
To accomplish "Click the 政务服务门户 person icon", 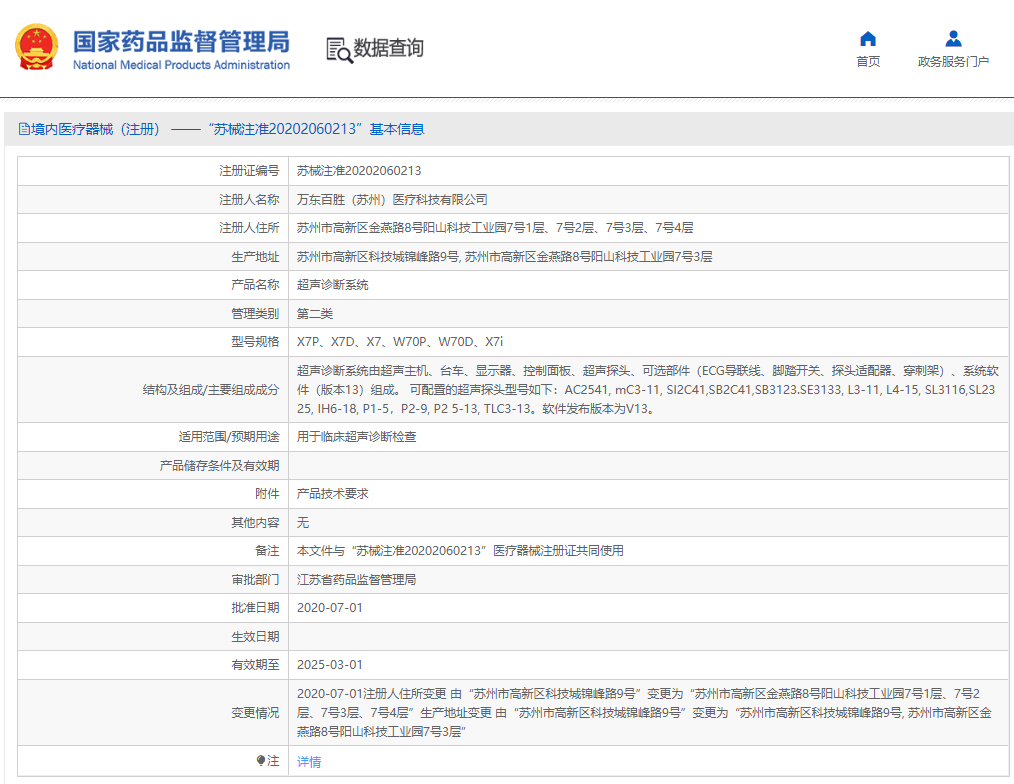I will (953, 39).
